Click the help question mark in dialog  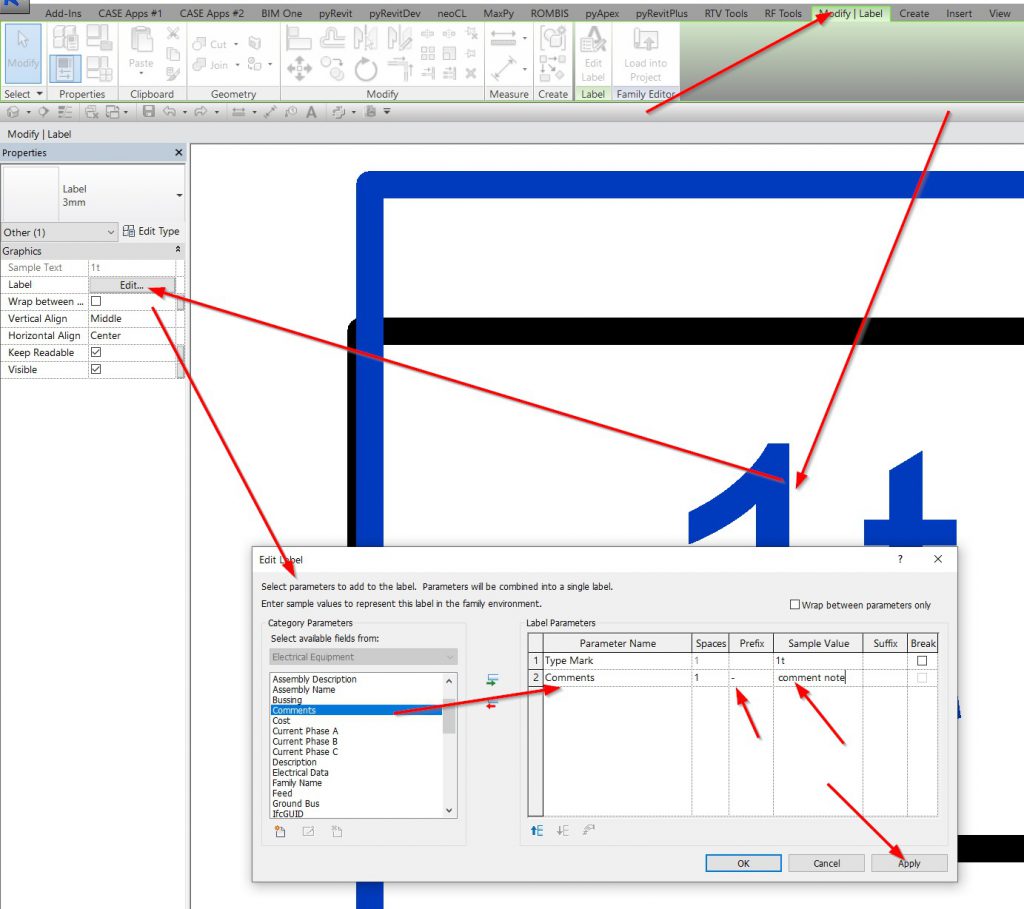tap(899, 560)
